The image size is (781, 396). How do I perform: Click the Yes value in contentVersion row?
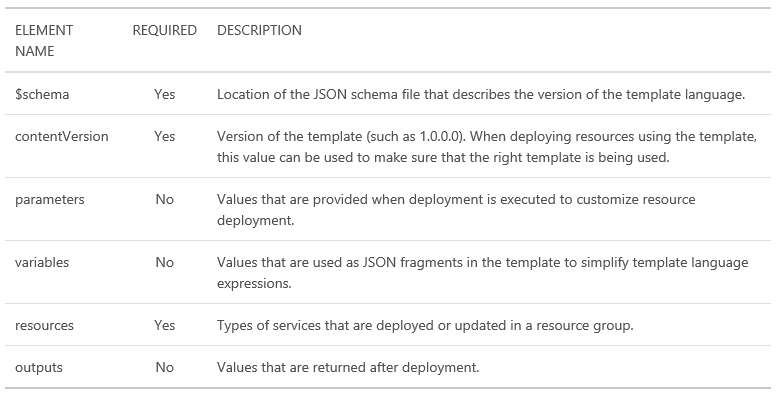tap(164, 136)
